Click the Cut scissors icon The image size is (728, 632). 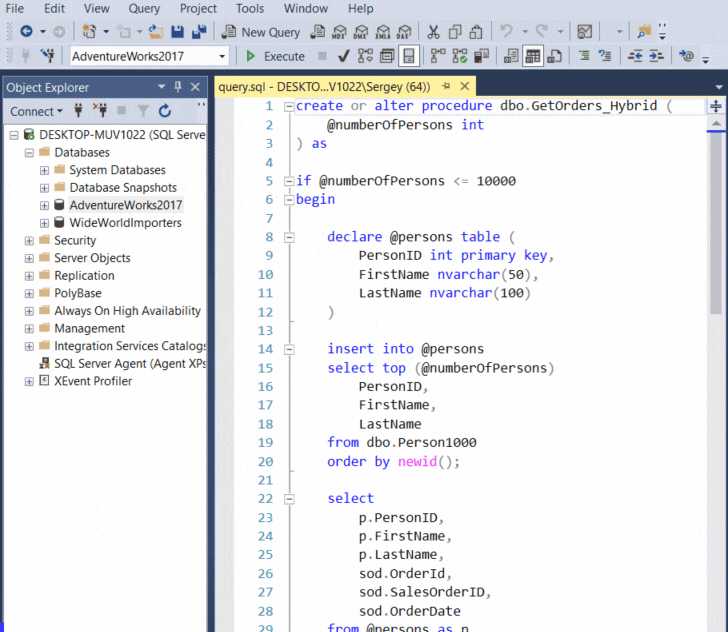pos(433,32)
